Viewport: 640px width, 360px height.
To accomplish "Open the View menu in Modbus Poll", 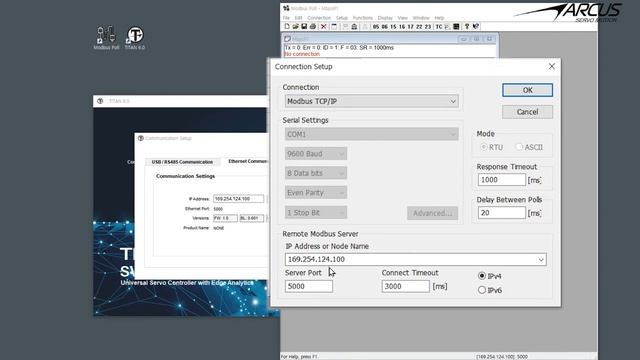I will (402, 18).
